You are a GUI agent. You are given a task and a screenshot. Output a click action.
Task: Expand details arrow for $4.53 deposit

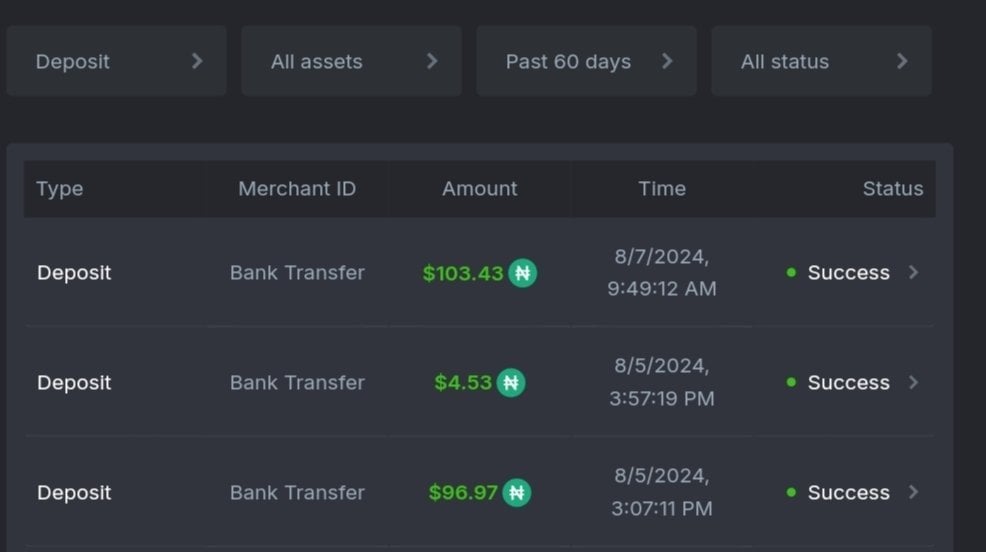(x=913, y=382)
